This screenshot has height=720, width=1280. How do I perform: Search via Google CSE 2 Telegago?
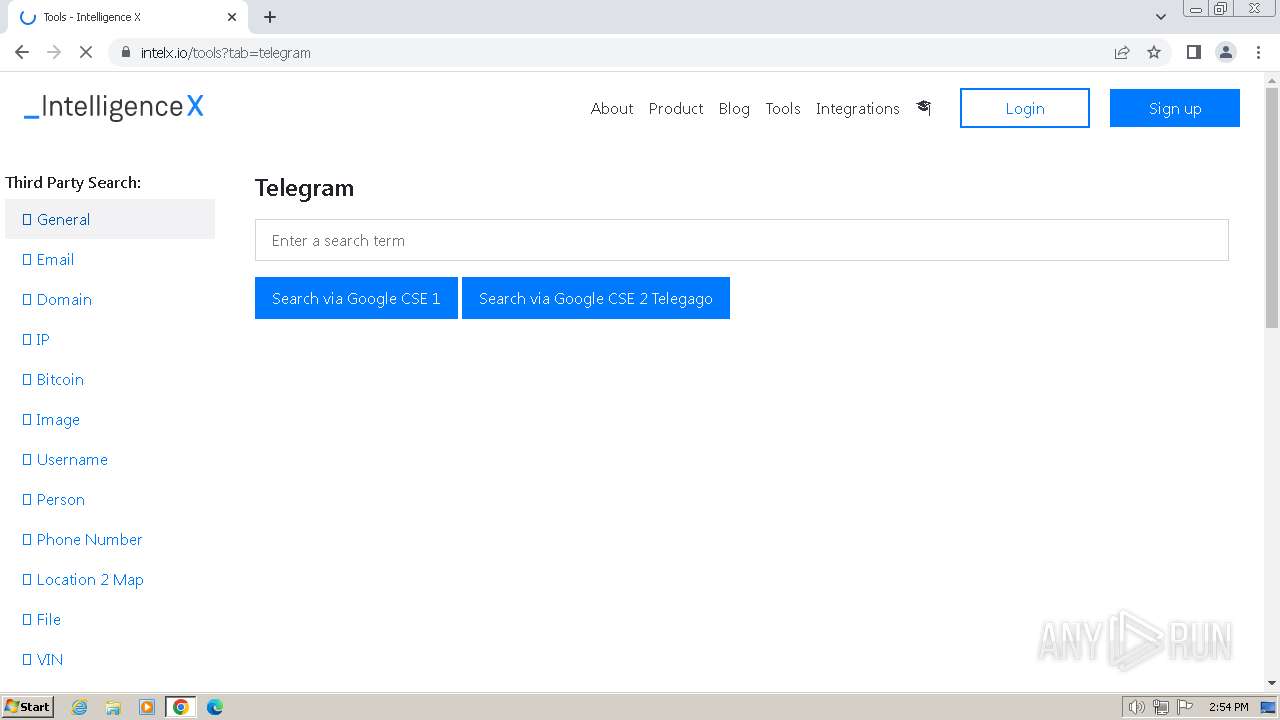click(x=596, y=298)
